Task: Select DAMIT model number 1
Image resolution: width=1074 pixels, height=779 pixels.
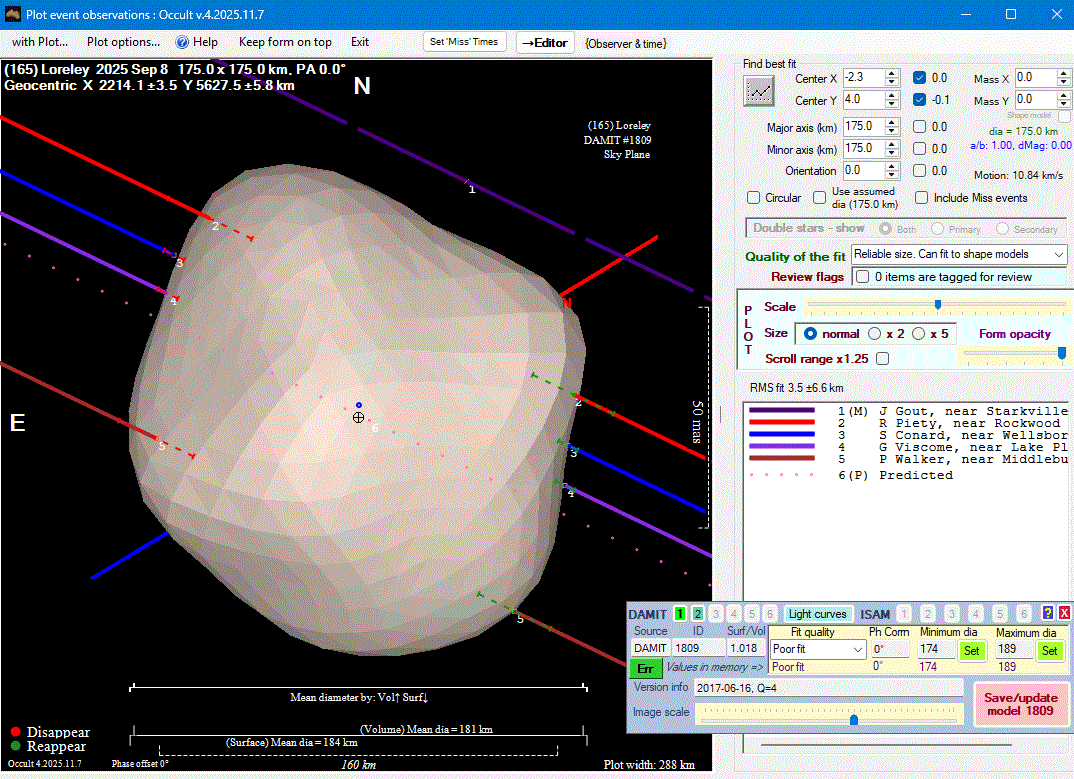Action: click(x=680, y=614)
